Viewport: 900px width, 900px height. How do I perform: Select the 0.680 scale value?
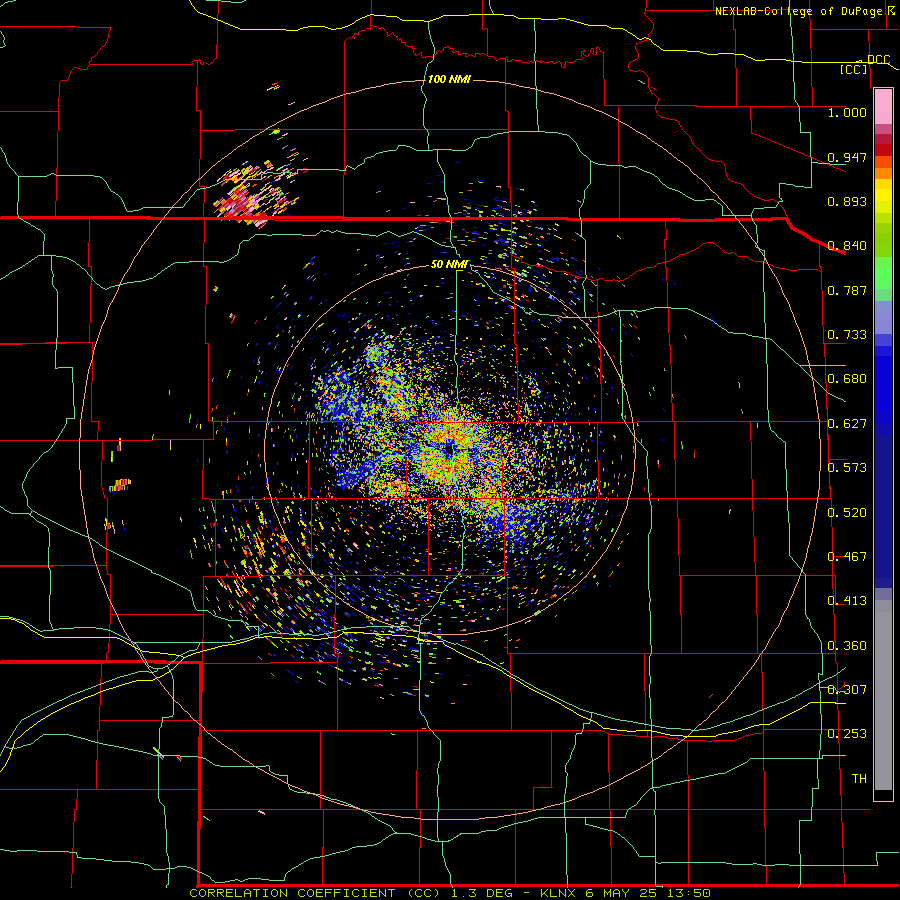coord(847,378)
